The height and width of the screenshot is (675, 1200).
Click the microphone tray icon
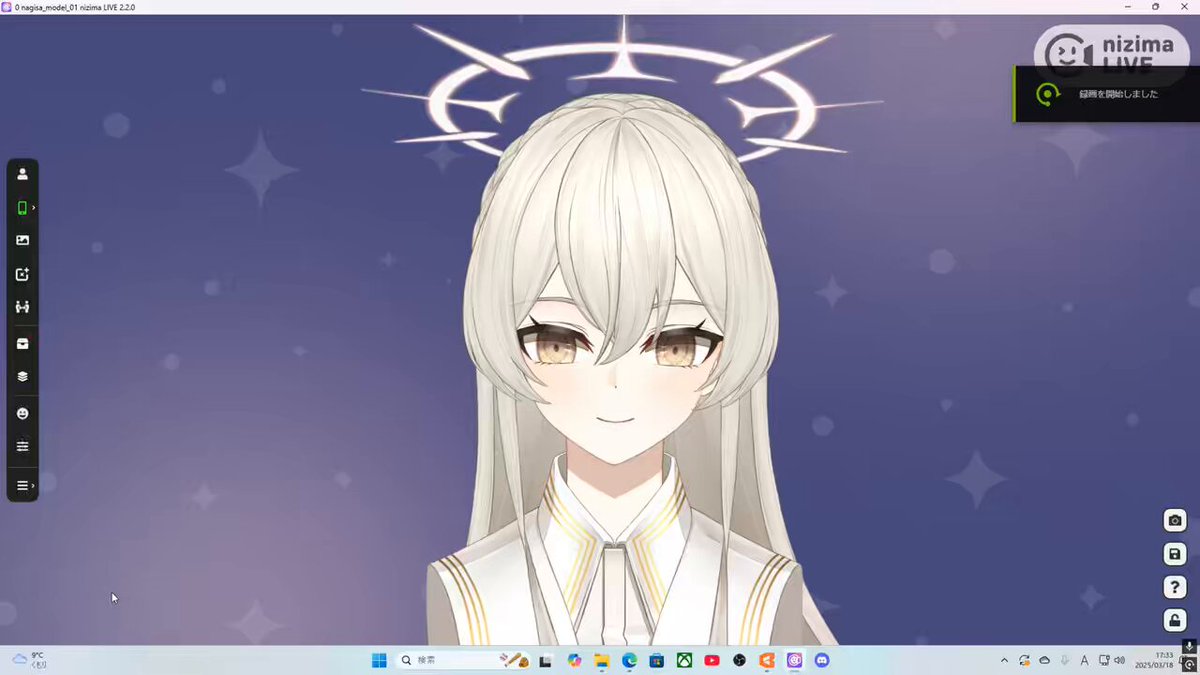pyautogui.click(x=1064, y=660)
